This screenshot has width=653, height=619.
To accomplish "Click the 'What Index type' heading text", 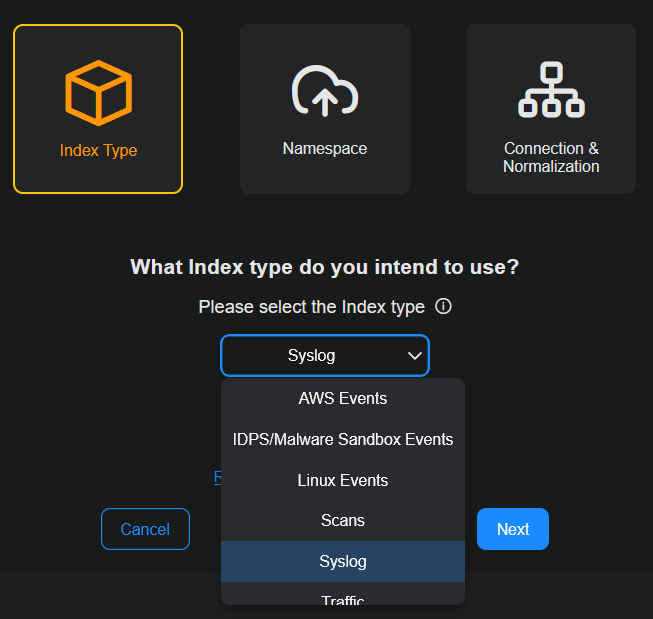I will [325, 267].
